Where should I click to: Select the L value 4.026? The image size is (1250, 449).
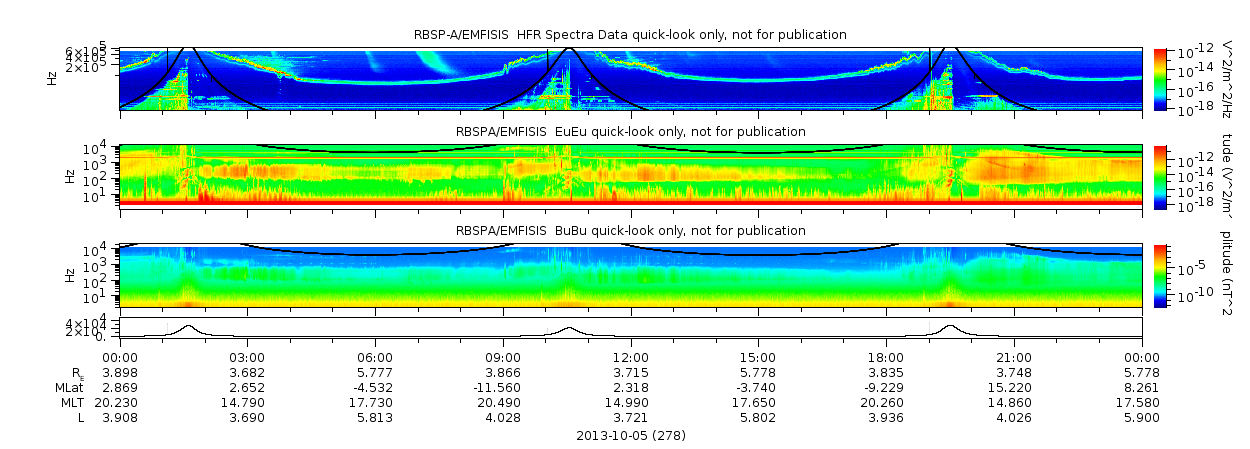(1014, 417)
